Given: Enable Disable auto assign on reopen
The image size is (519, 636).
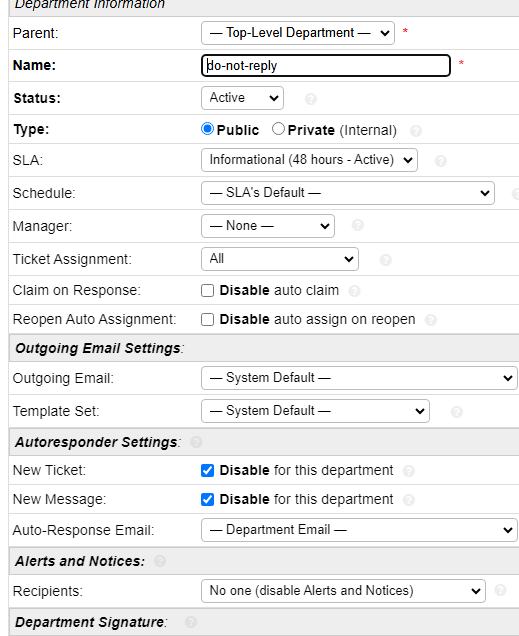Looking at the screenshot, I should tap(208, 320).
